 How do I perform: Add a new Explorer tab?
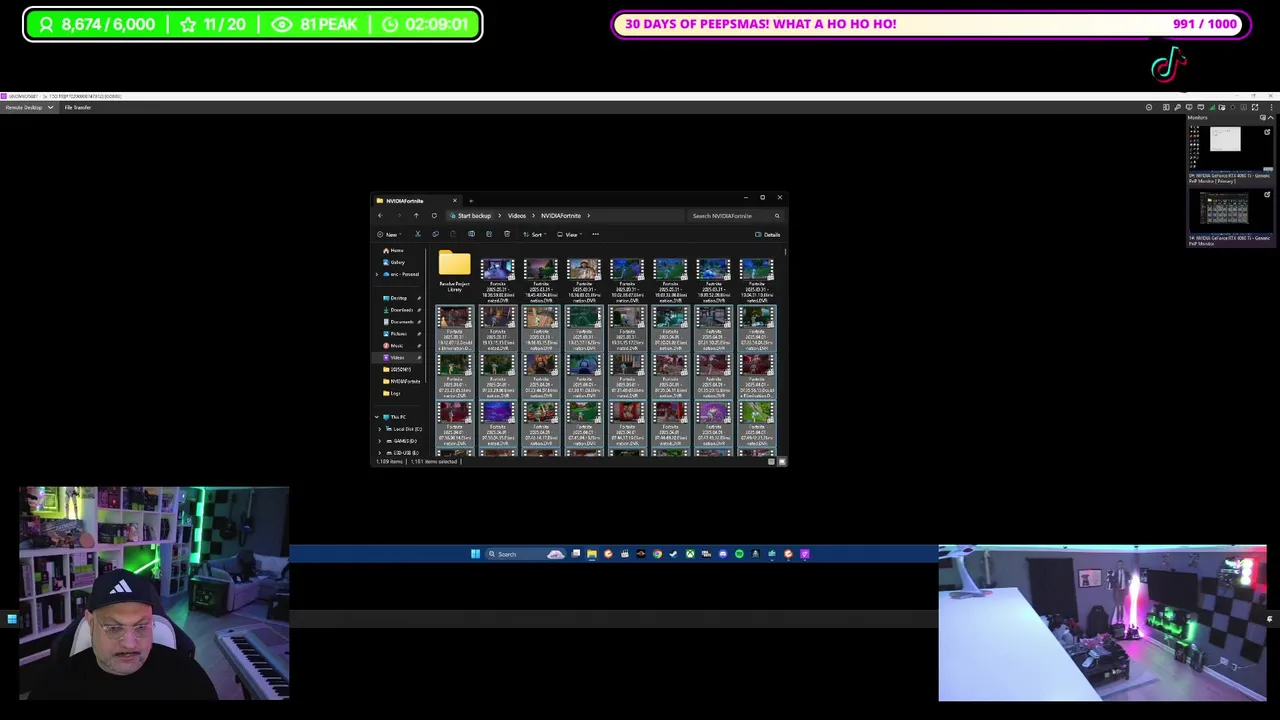pos(471,201)
